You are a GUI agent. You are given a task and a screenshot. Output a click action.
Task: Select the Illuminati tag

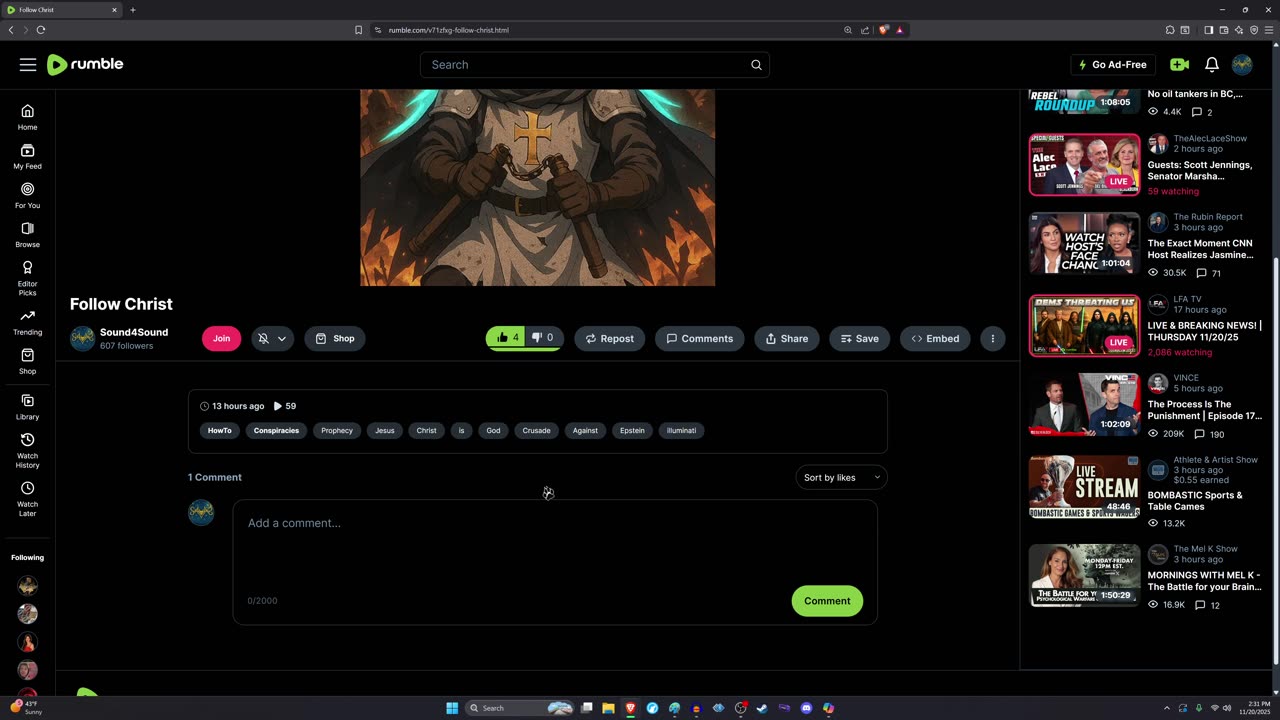681,431
